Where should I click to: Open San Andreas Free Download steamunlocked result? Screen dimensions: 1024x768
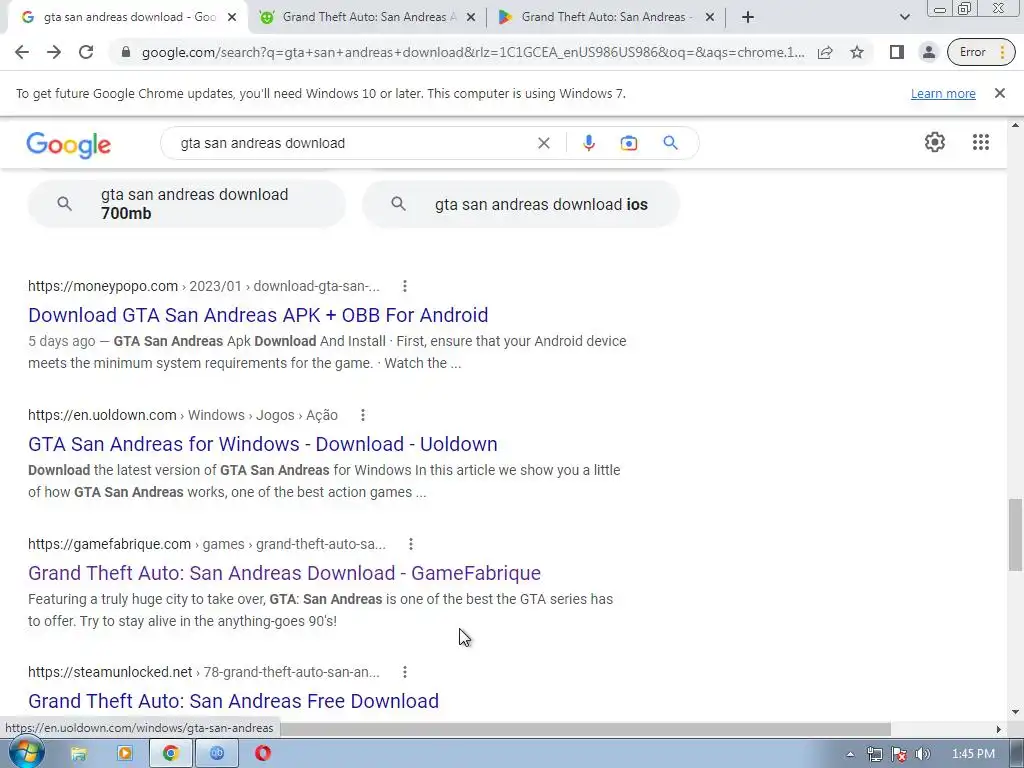tap(233, 701)
